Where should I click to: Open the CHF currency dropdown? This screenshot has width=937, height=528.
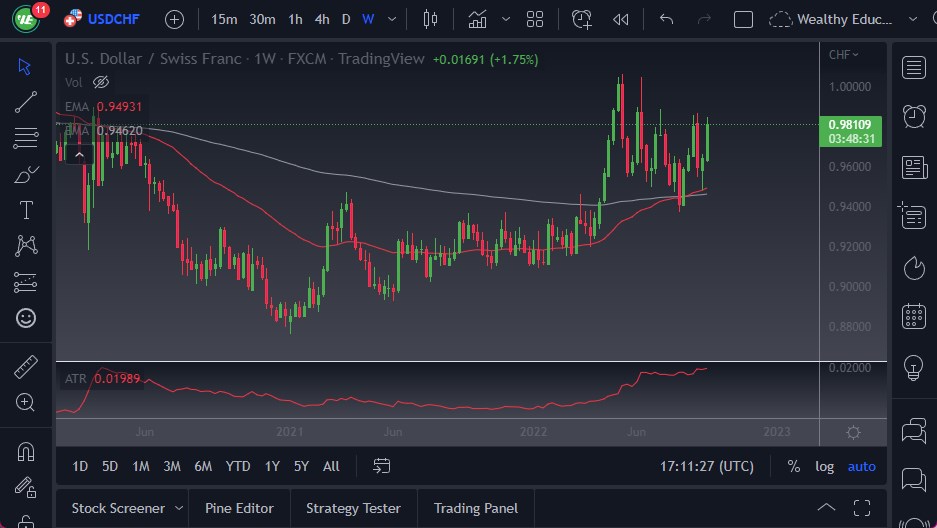coord(843,55)
